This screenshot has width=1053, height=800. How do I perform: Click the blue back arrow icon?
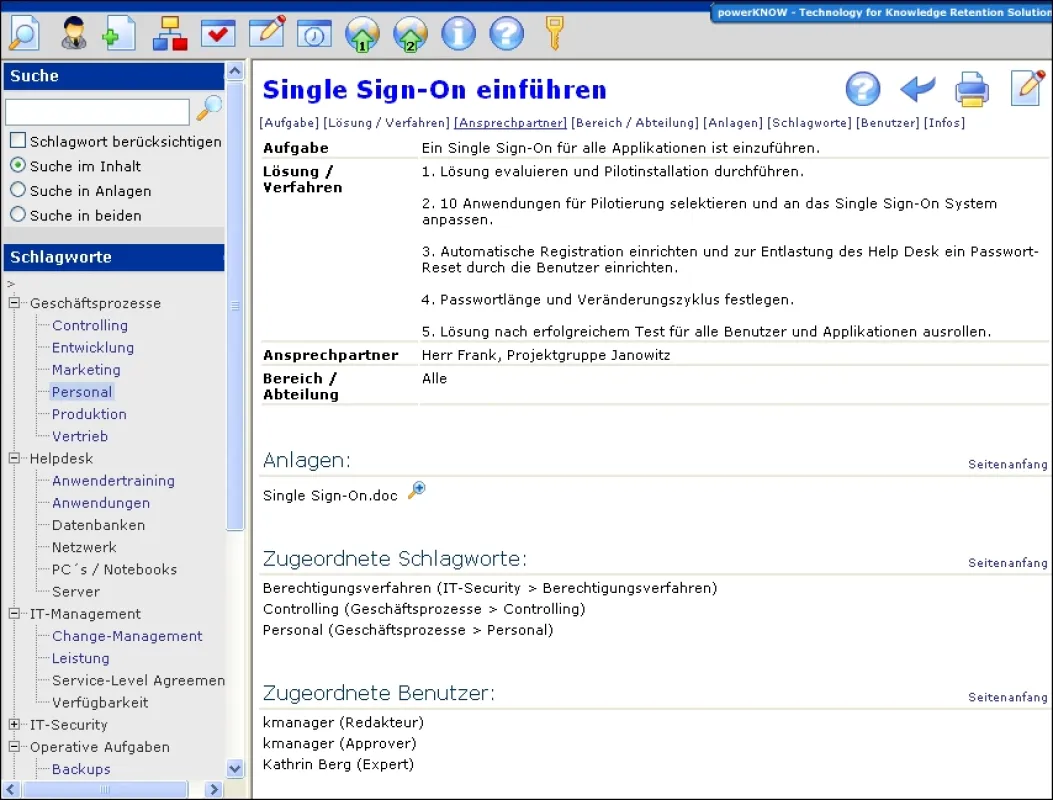pyautogui.click(x=917, y=88)
